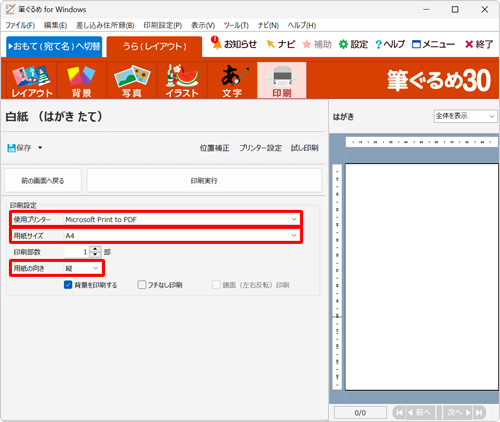Enable フチなし印刷 checkbox
This screenshot has height=422, width=500.
click(x=142, y=285)
